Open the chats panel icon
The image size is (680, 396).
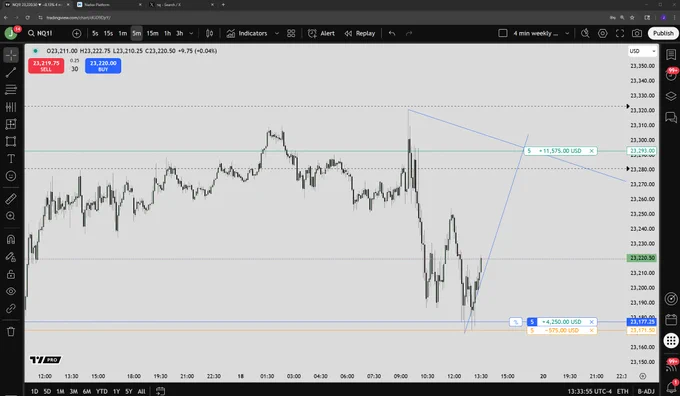[671, 117]
